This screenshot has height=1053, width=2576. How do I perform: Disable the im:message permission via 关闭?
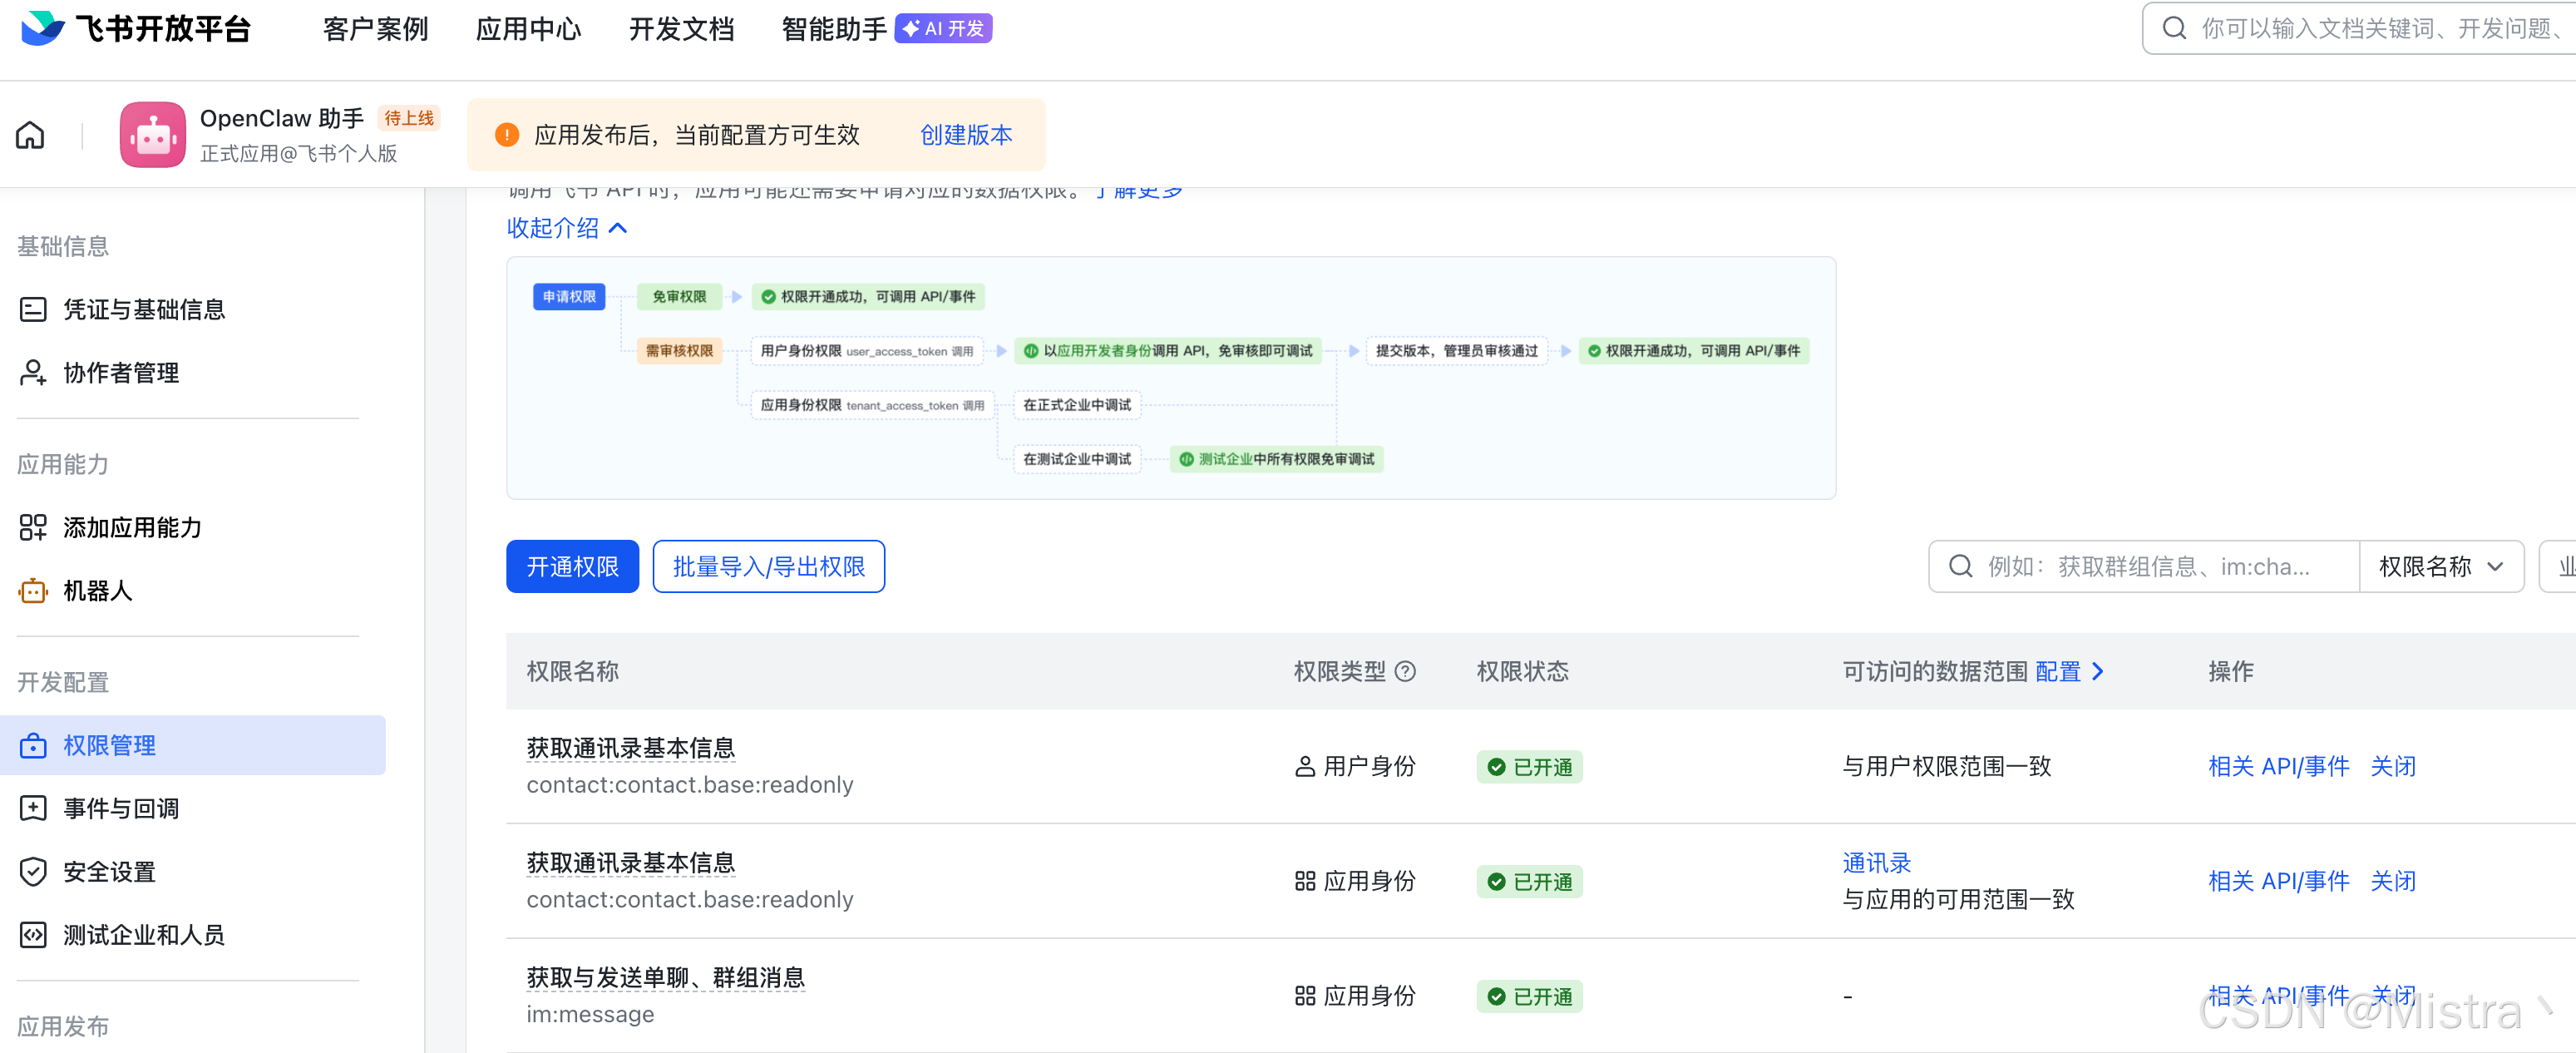(x=2394, y=996)
